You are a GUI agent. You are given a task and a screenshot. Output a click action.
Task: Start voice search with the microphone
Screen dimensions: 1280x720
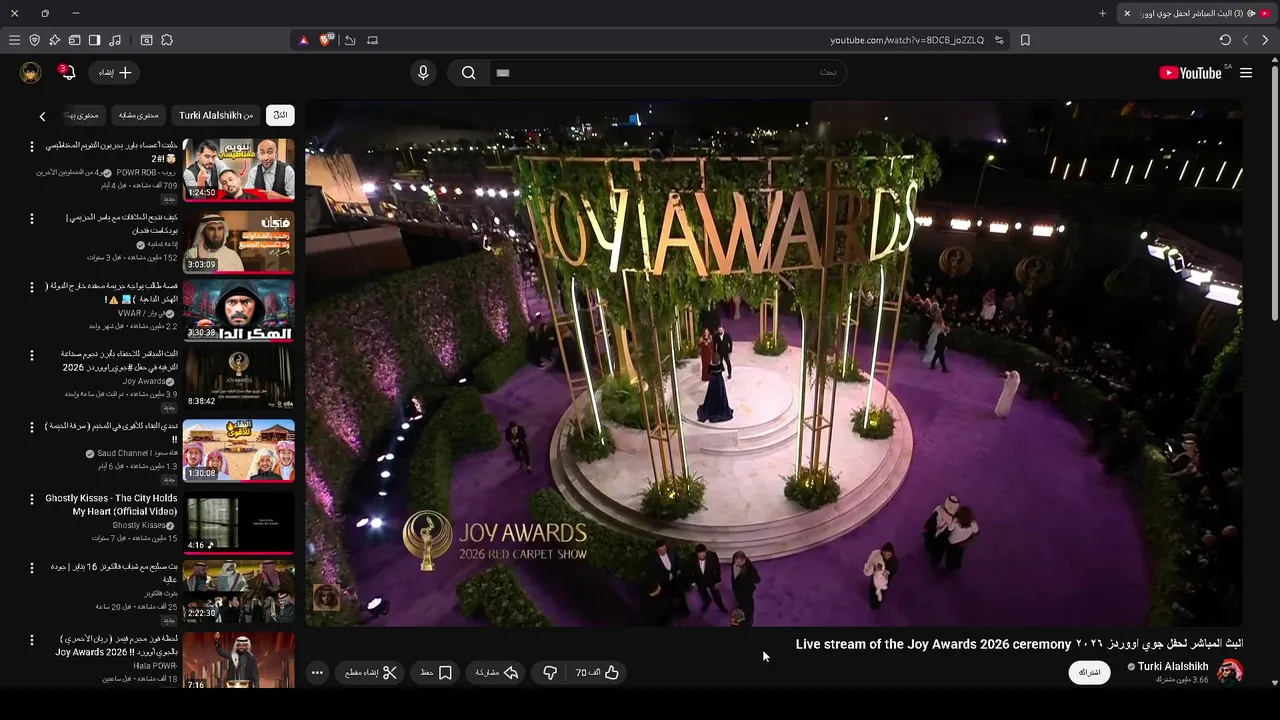point(423,73)
